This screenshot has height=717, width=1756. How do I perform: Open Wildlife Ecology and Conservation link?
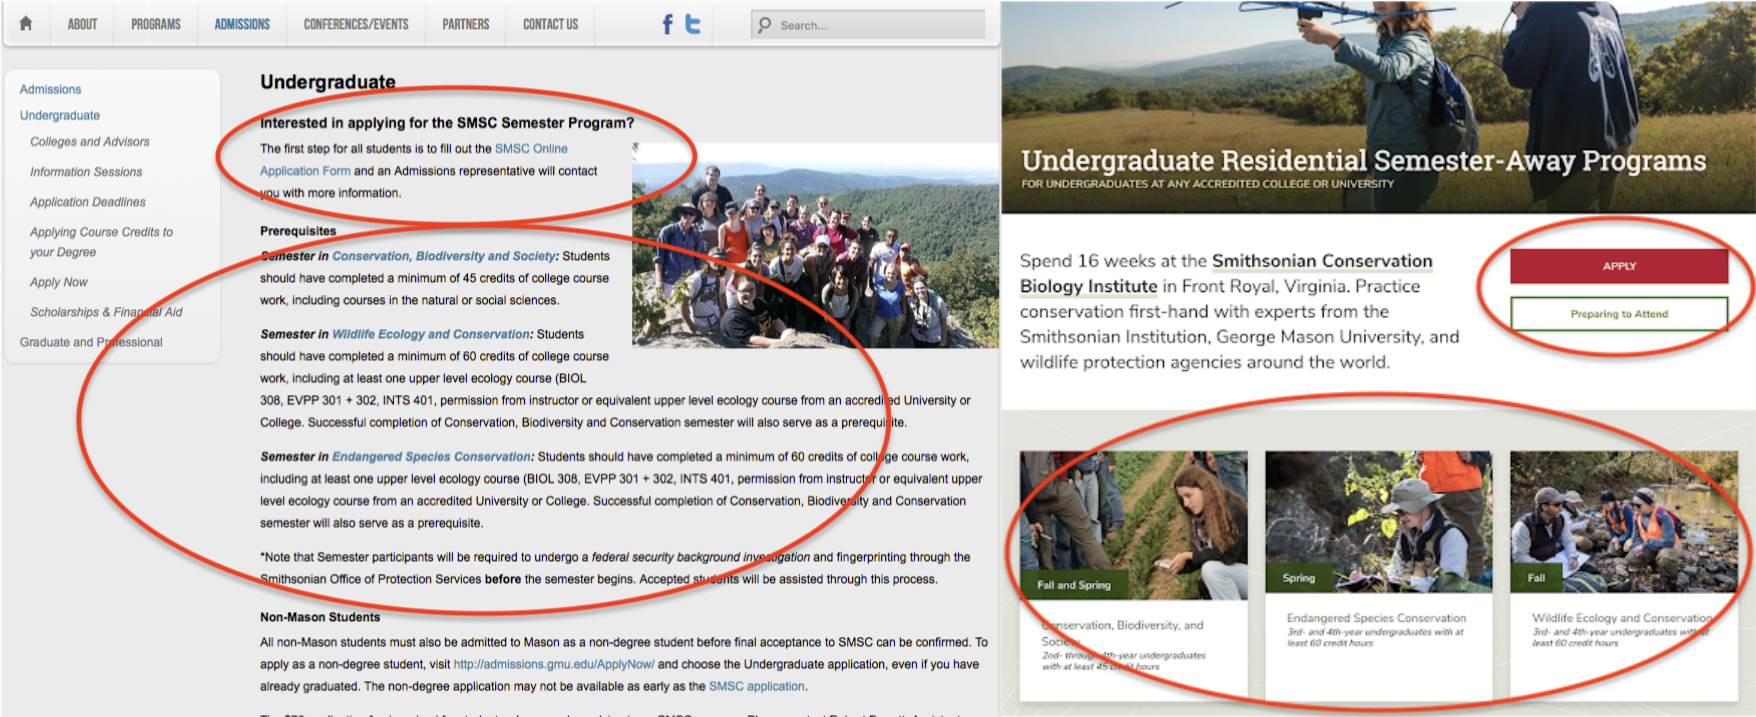coord(431,334)
